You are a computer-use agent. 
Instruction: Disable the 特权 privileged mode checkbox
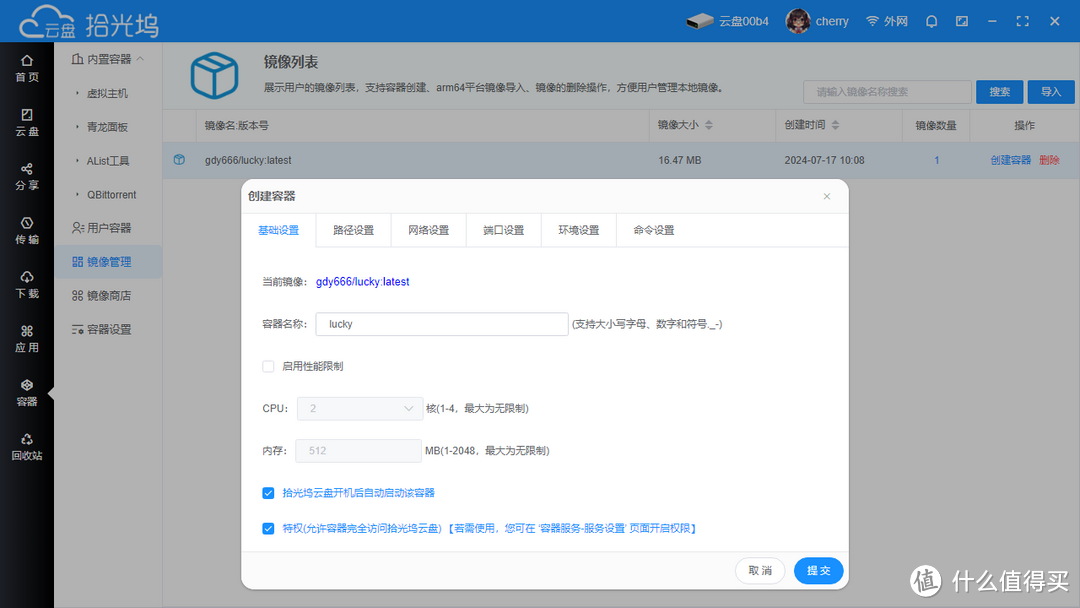pos(268,528)
